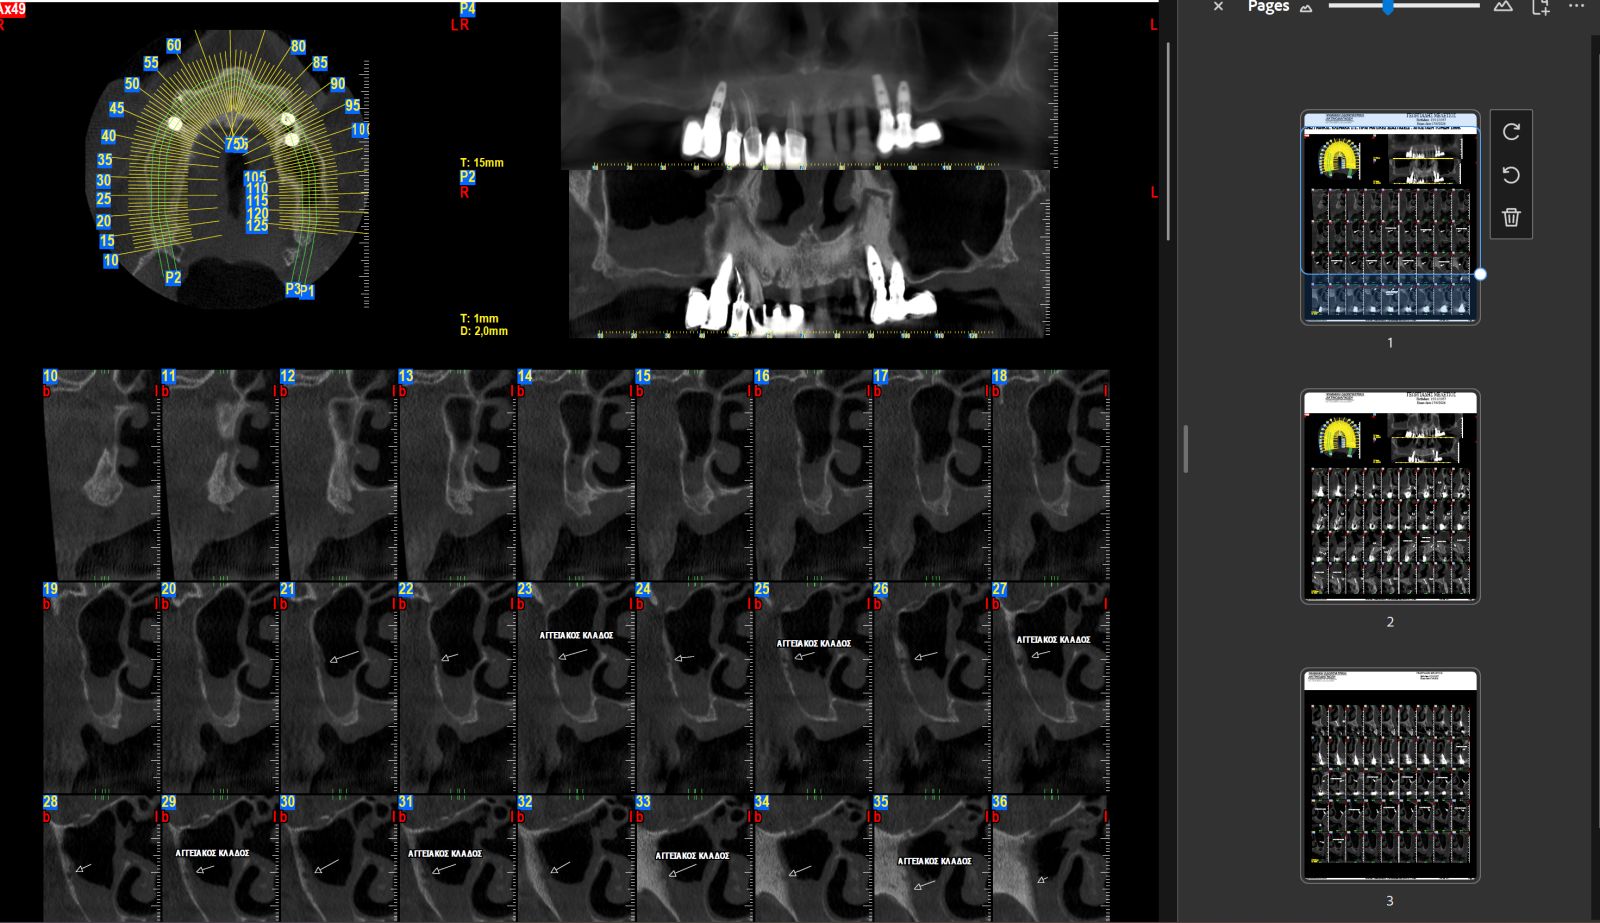Click cross-section slice label 29
The height and width of the screenshot is (923, 1600).
(169, 802)
